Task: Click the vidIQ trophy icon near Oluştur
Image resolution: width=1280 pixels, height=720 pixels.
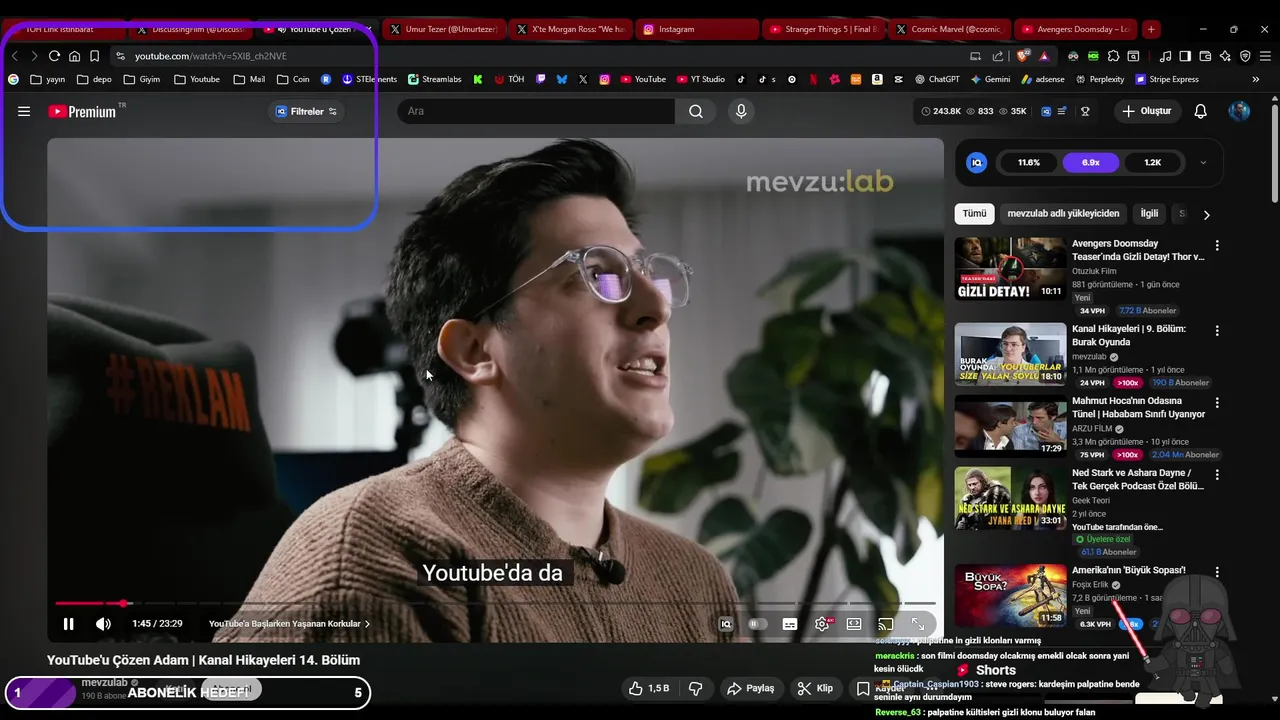Action: pos(1085,111)
